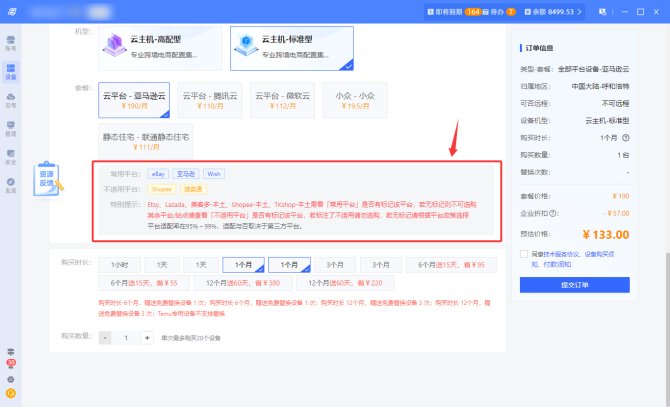Click the 速卖通 unsupported platform tag
Image resolution: width=670 pixels, height=408 pixels.
click(193, 189)
